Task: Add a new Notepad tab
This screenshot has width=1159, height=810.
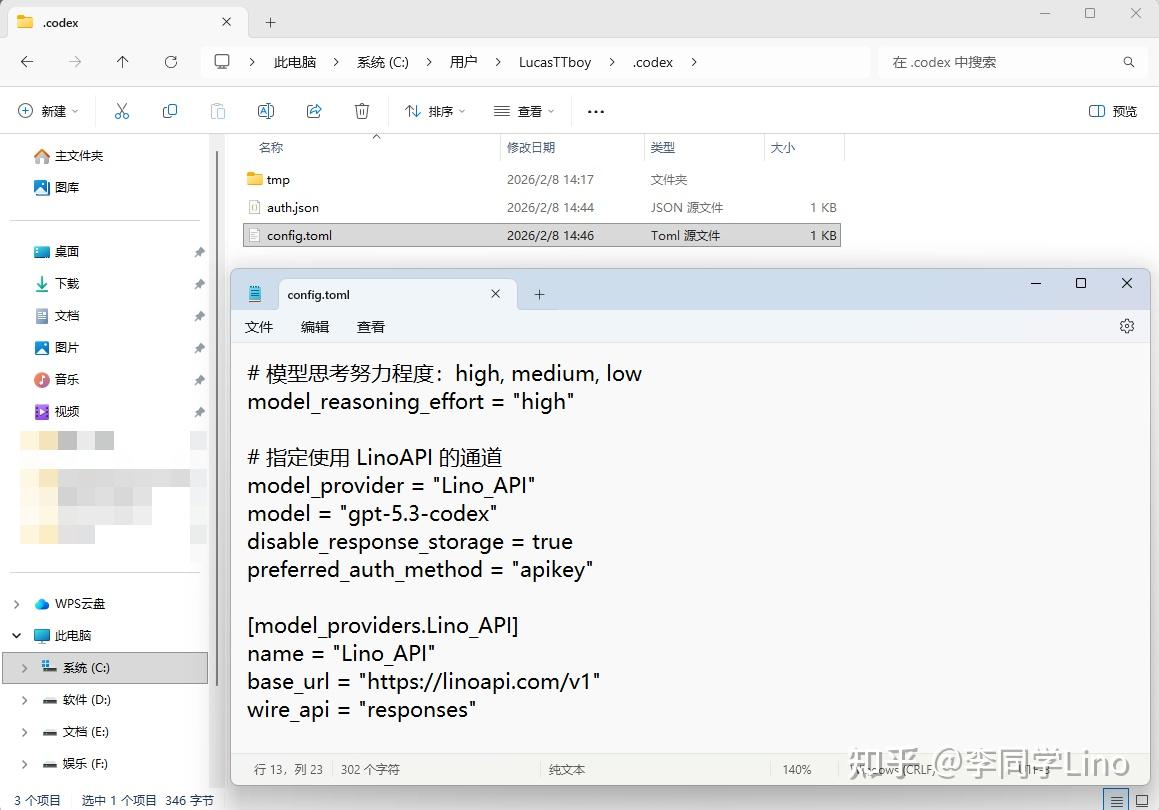Action: [x=540, y=295]
